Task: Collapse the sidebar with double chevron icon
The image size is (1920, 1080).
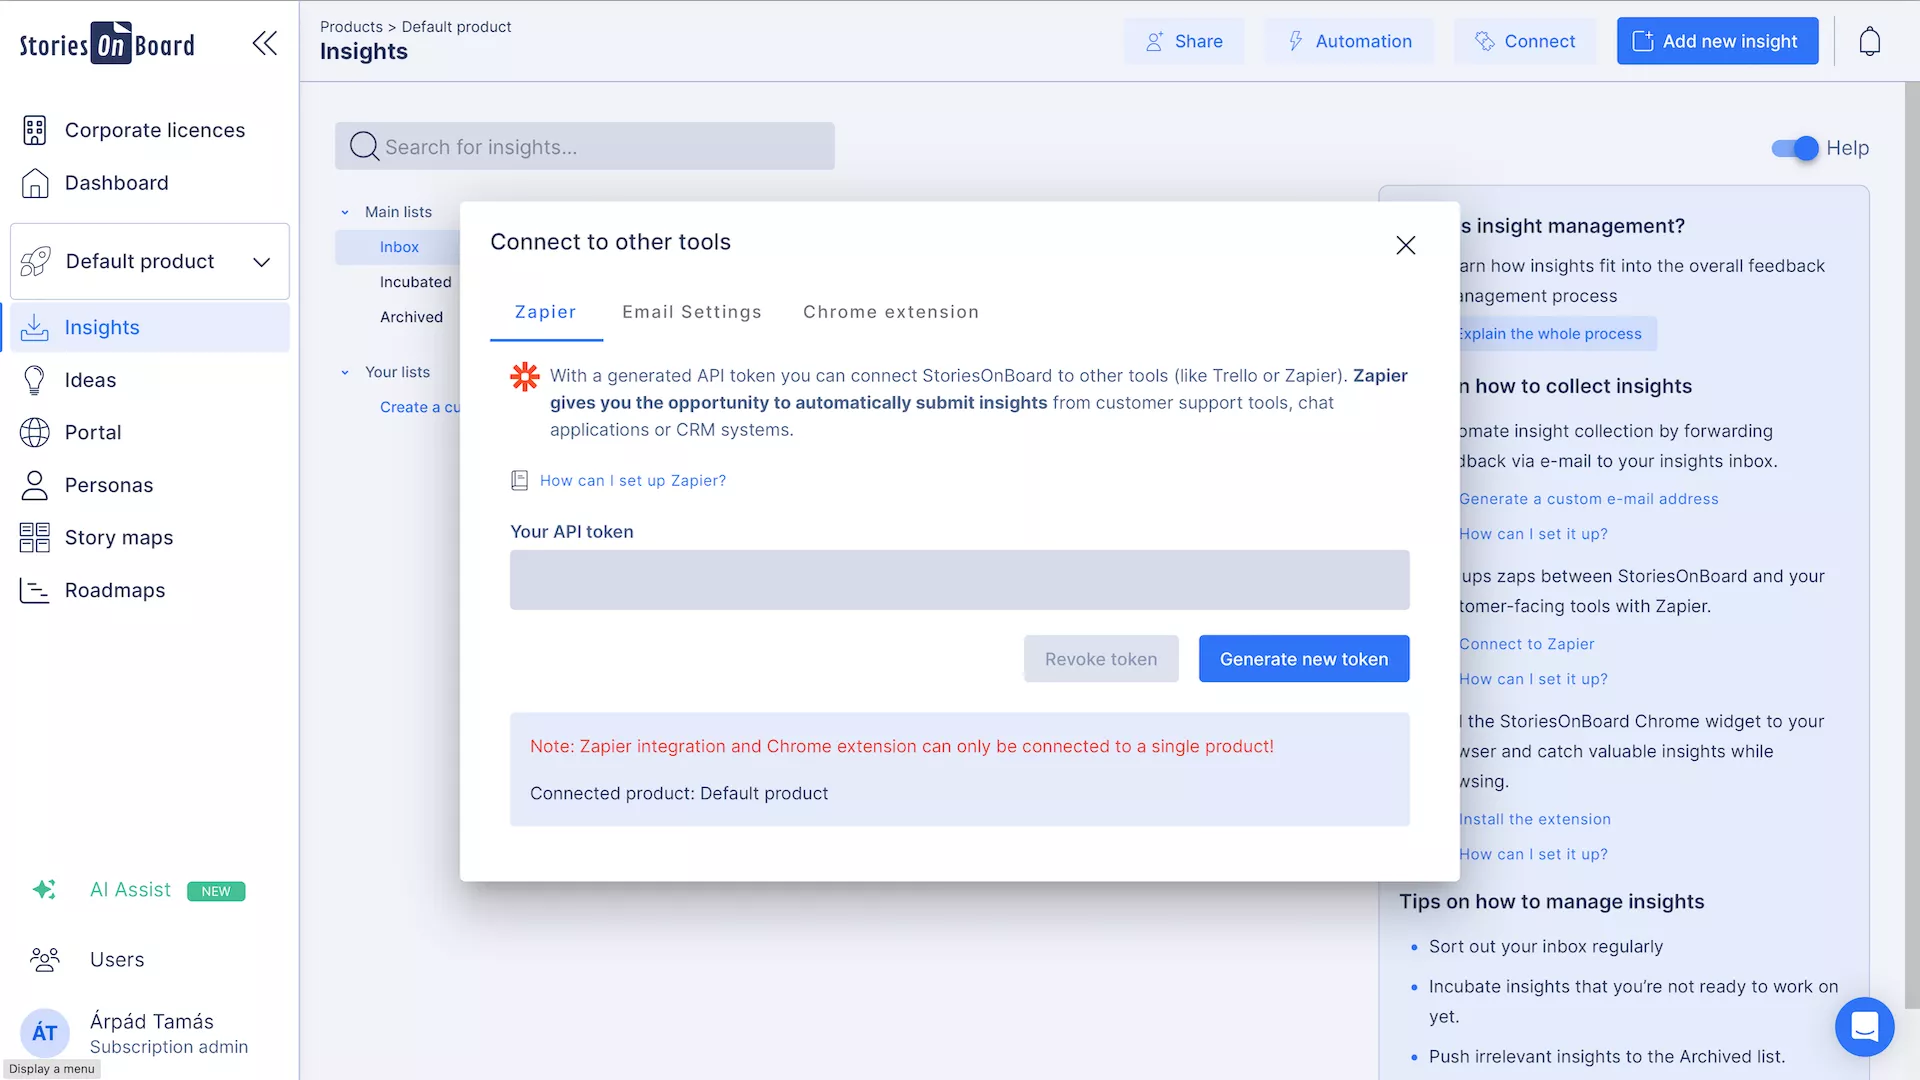Action: pos(265,43)
